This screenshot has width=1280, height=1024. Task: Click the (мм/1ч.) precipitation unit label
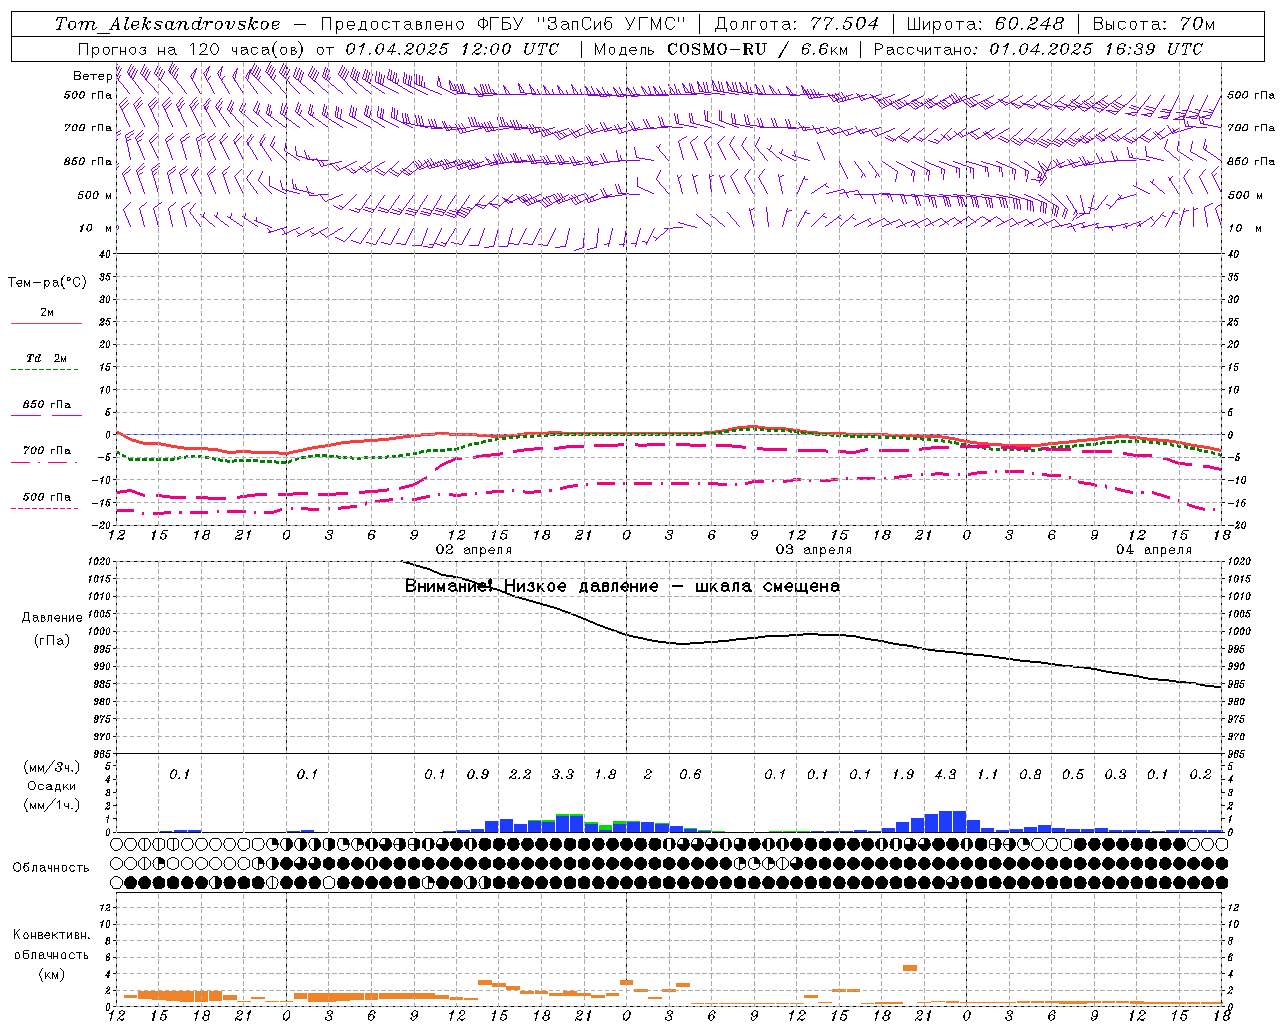(51, 805)
